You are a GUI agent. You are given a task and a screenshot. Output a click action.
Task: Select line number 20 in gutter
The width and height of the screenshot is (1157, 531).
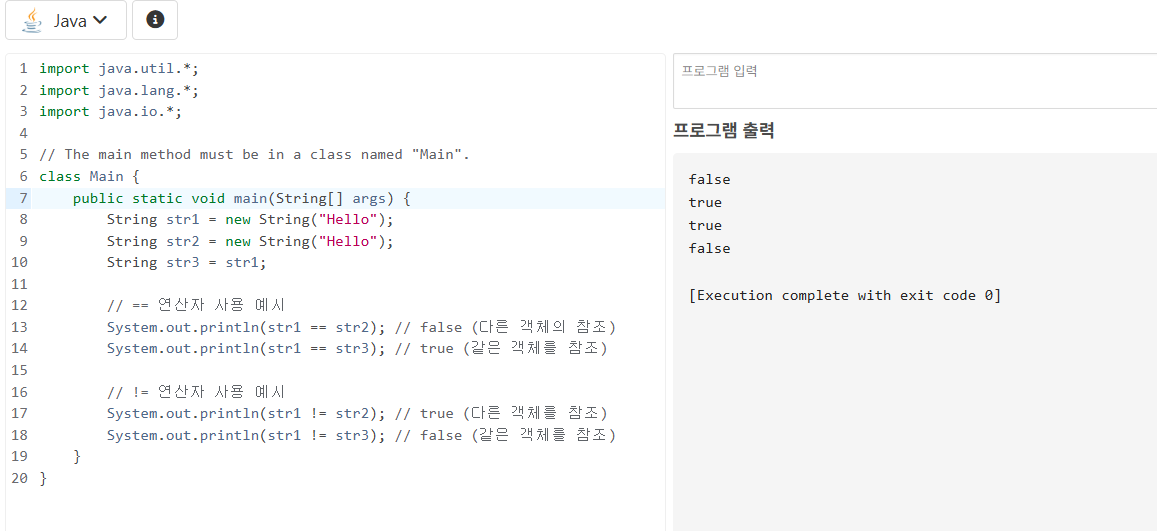click(19, 478)
